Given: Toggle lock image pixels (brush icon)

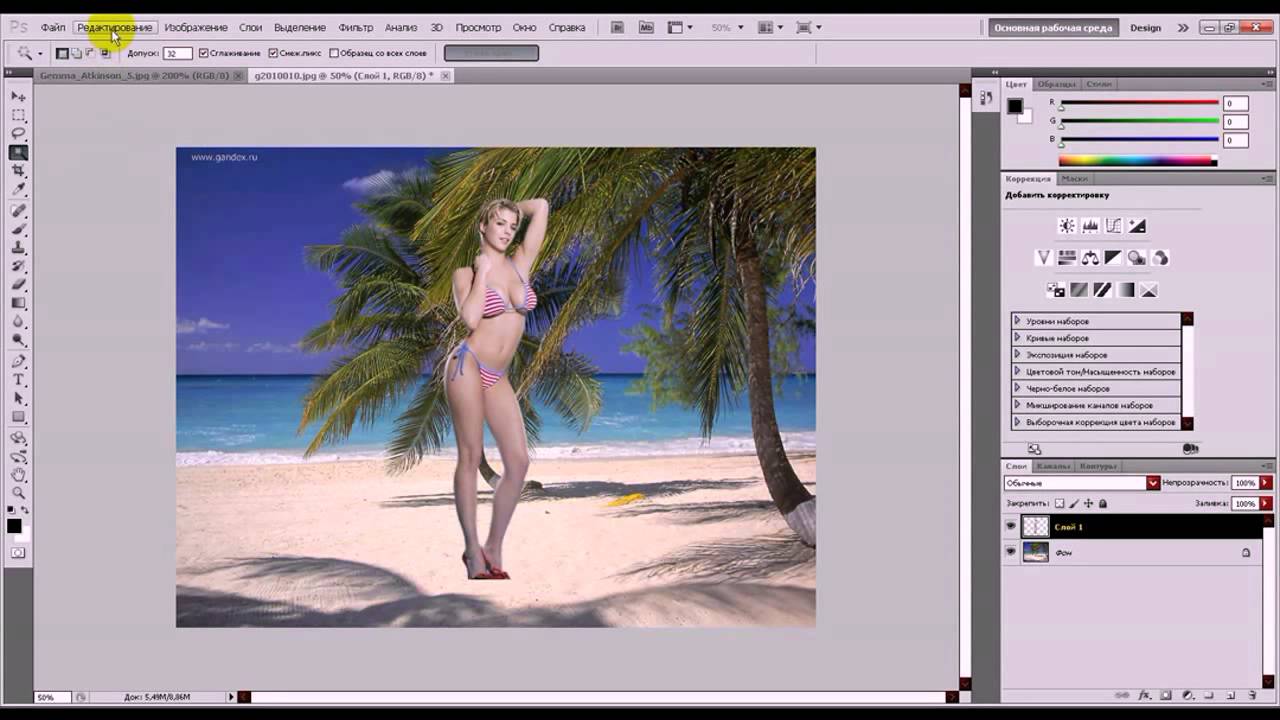Looking at the screenshot, I should pyautogui.click(x=1074, y=503).
